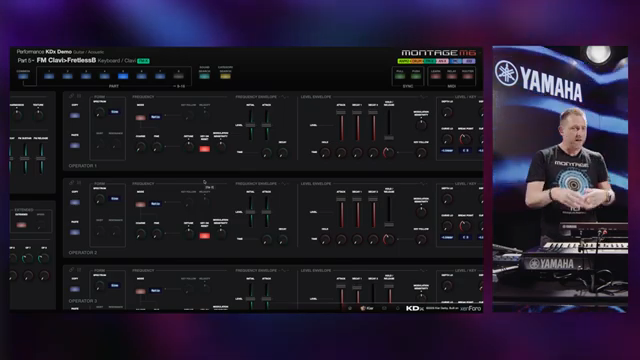Toggle the Extended button in the Extended panel

(21, 225)
